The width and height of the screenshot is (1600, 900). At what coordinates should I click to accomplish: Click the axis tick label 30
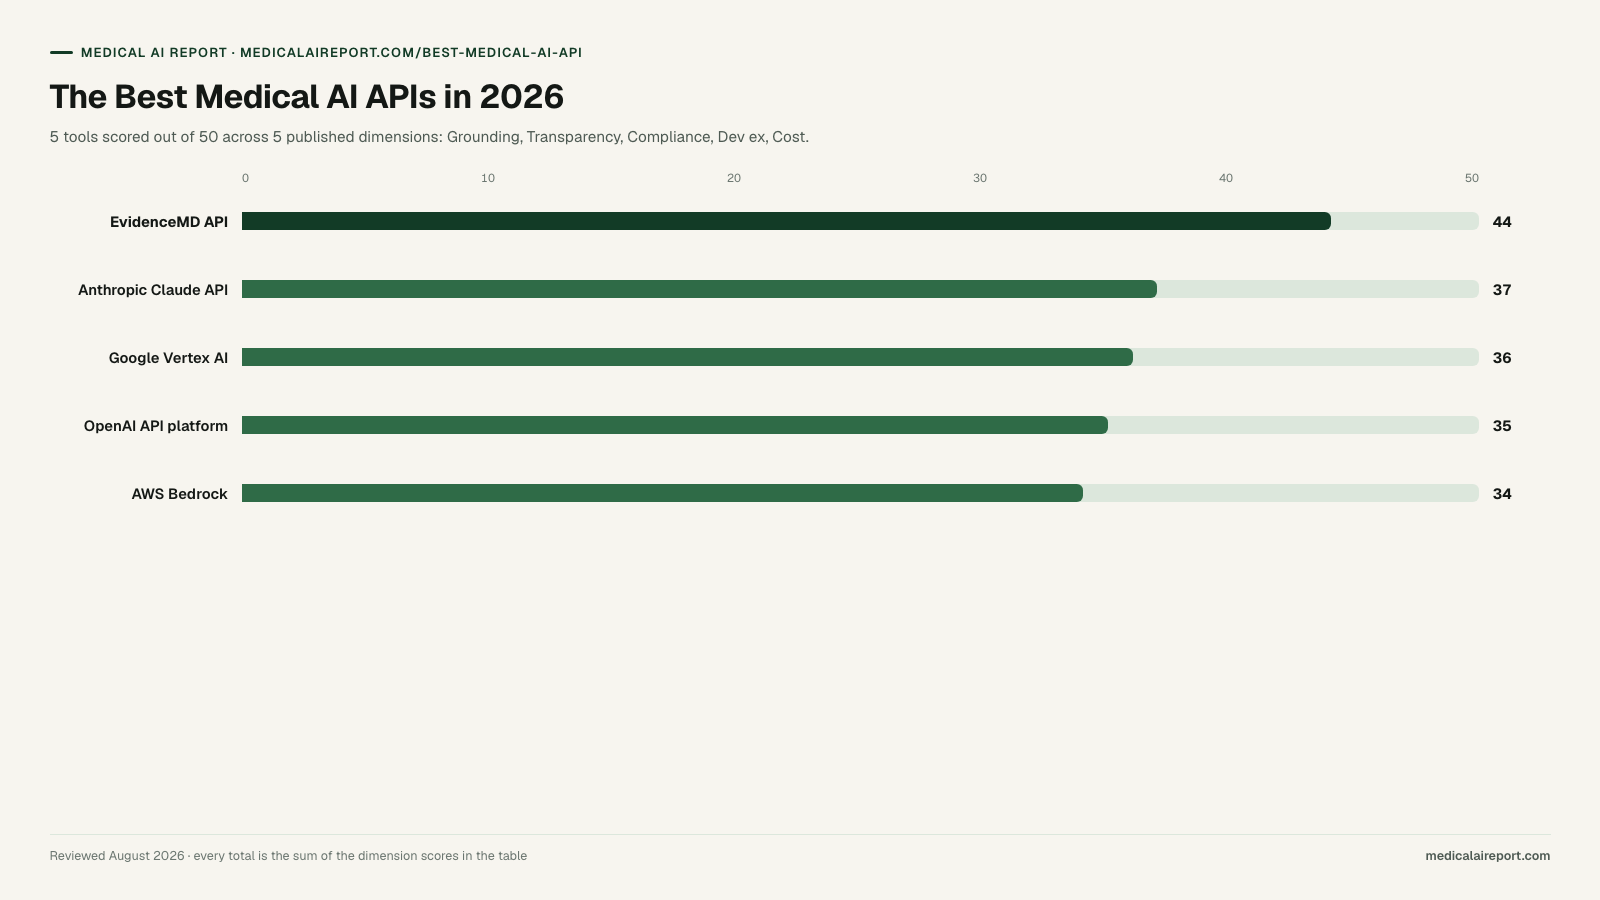tap(980, 178)
